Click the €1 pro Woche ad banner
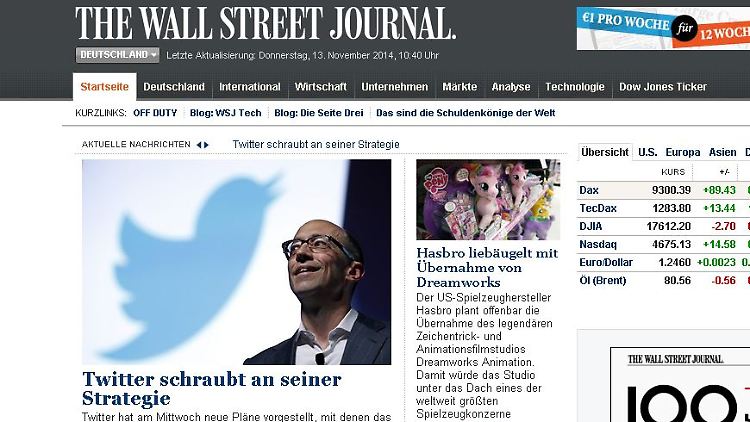Viewport: 750px width, 422px height. click(663, 28)
